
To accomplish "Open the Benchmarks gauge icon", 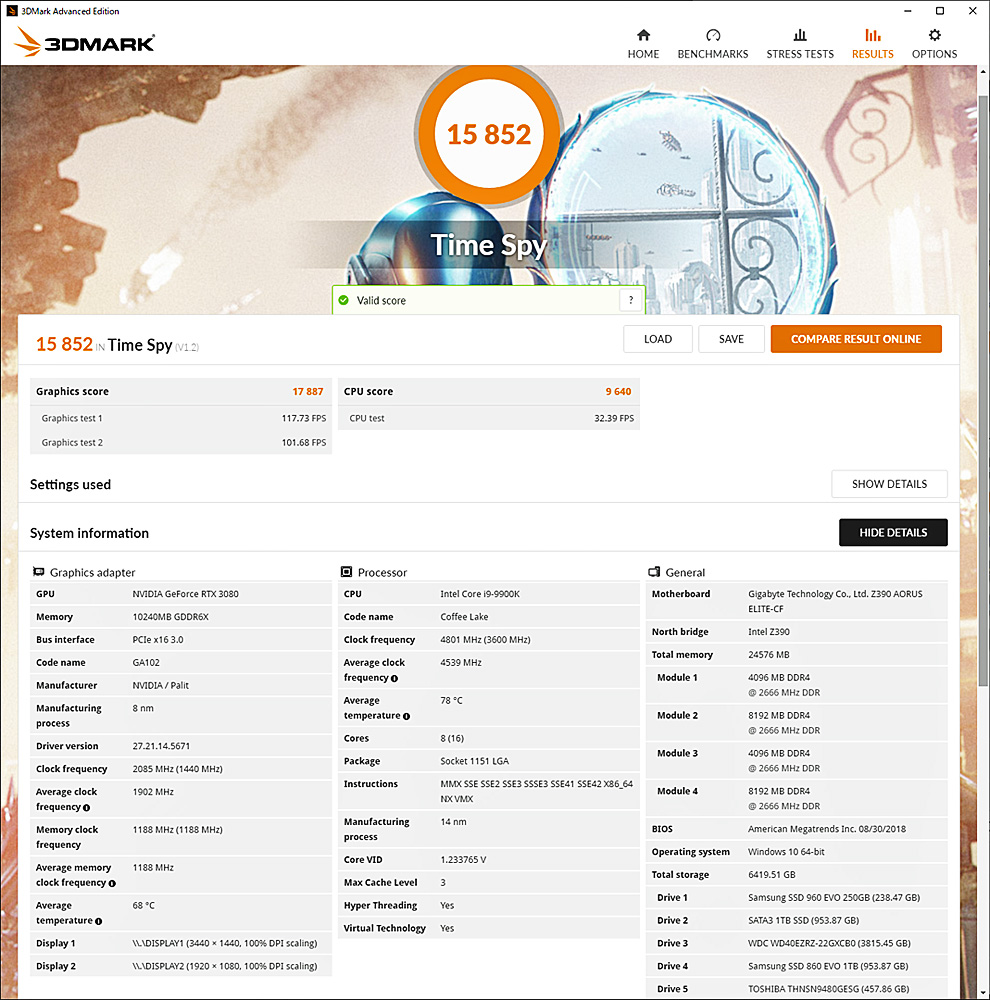I will [x=713, y=34].
